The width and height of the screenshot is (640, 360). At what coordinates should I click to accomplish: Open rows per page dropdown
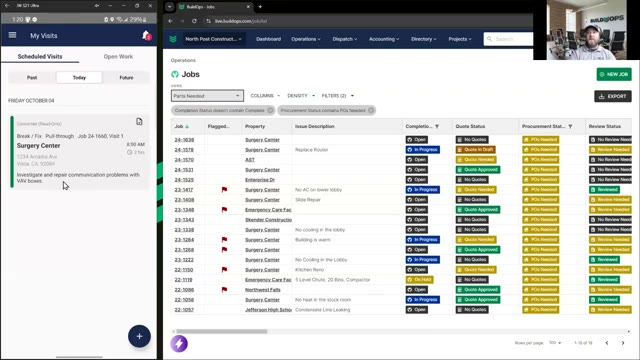click(555, 343)
